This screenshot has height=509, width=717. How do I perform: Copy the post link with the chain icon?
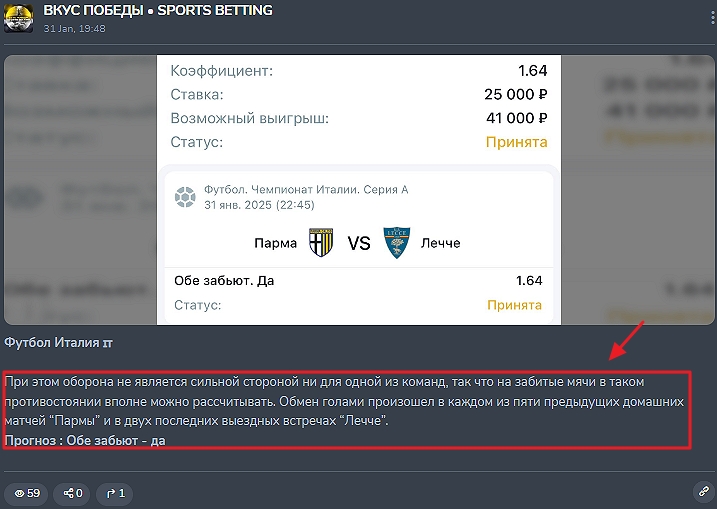click(702, 492)
